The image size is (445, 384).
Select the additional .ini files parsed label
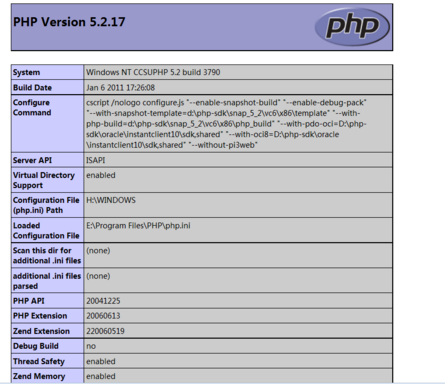click(x=47, y=281)
